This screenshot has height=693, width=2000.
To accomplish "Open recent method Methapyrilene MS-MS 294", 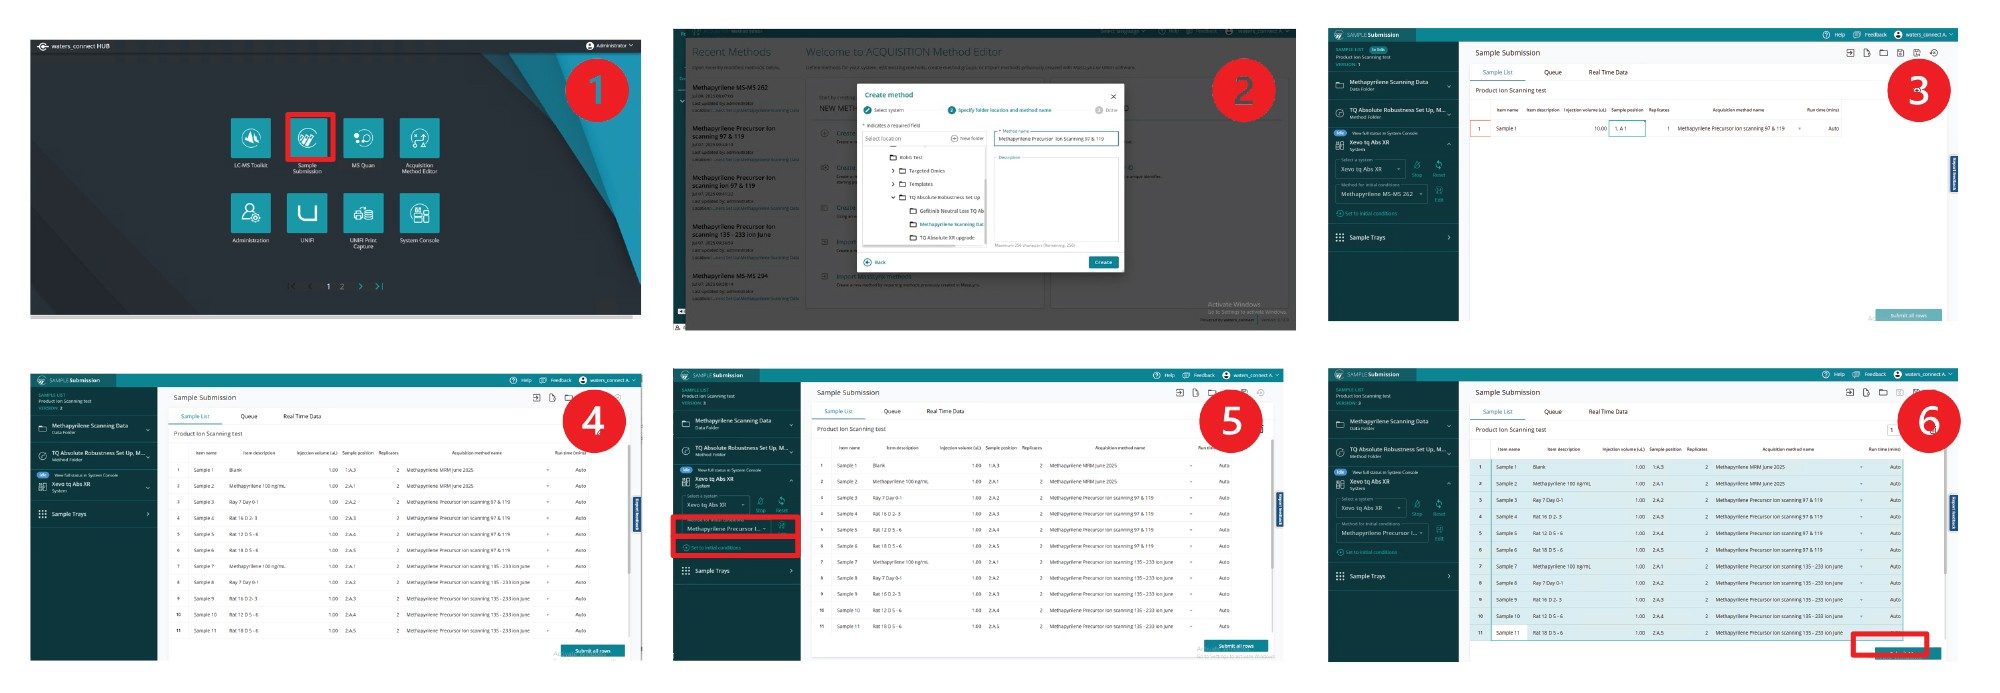I will (x=730, y=276).
